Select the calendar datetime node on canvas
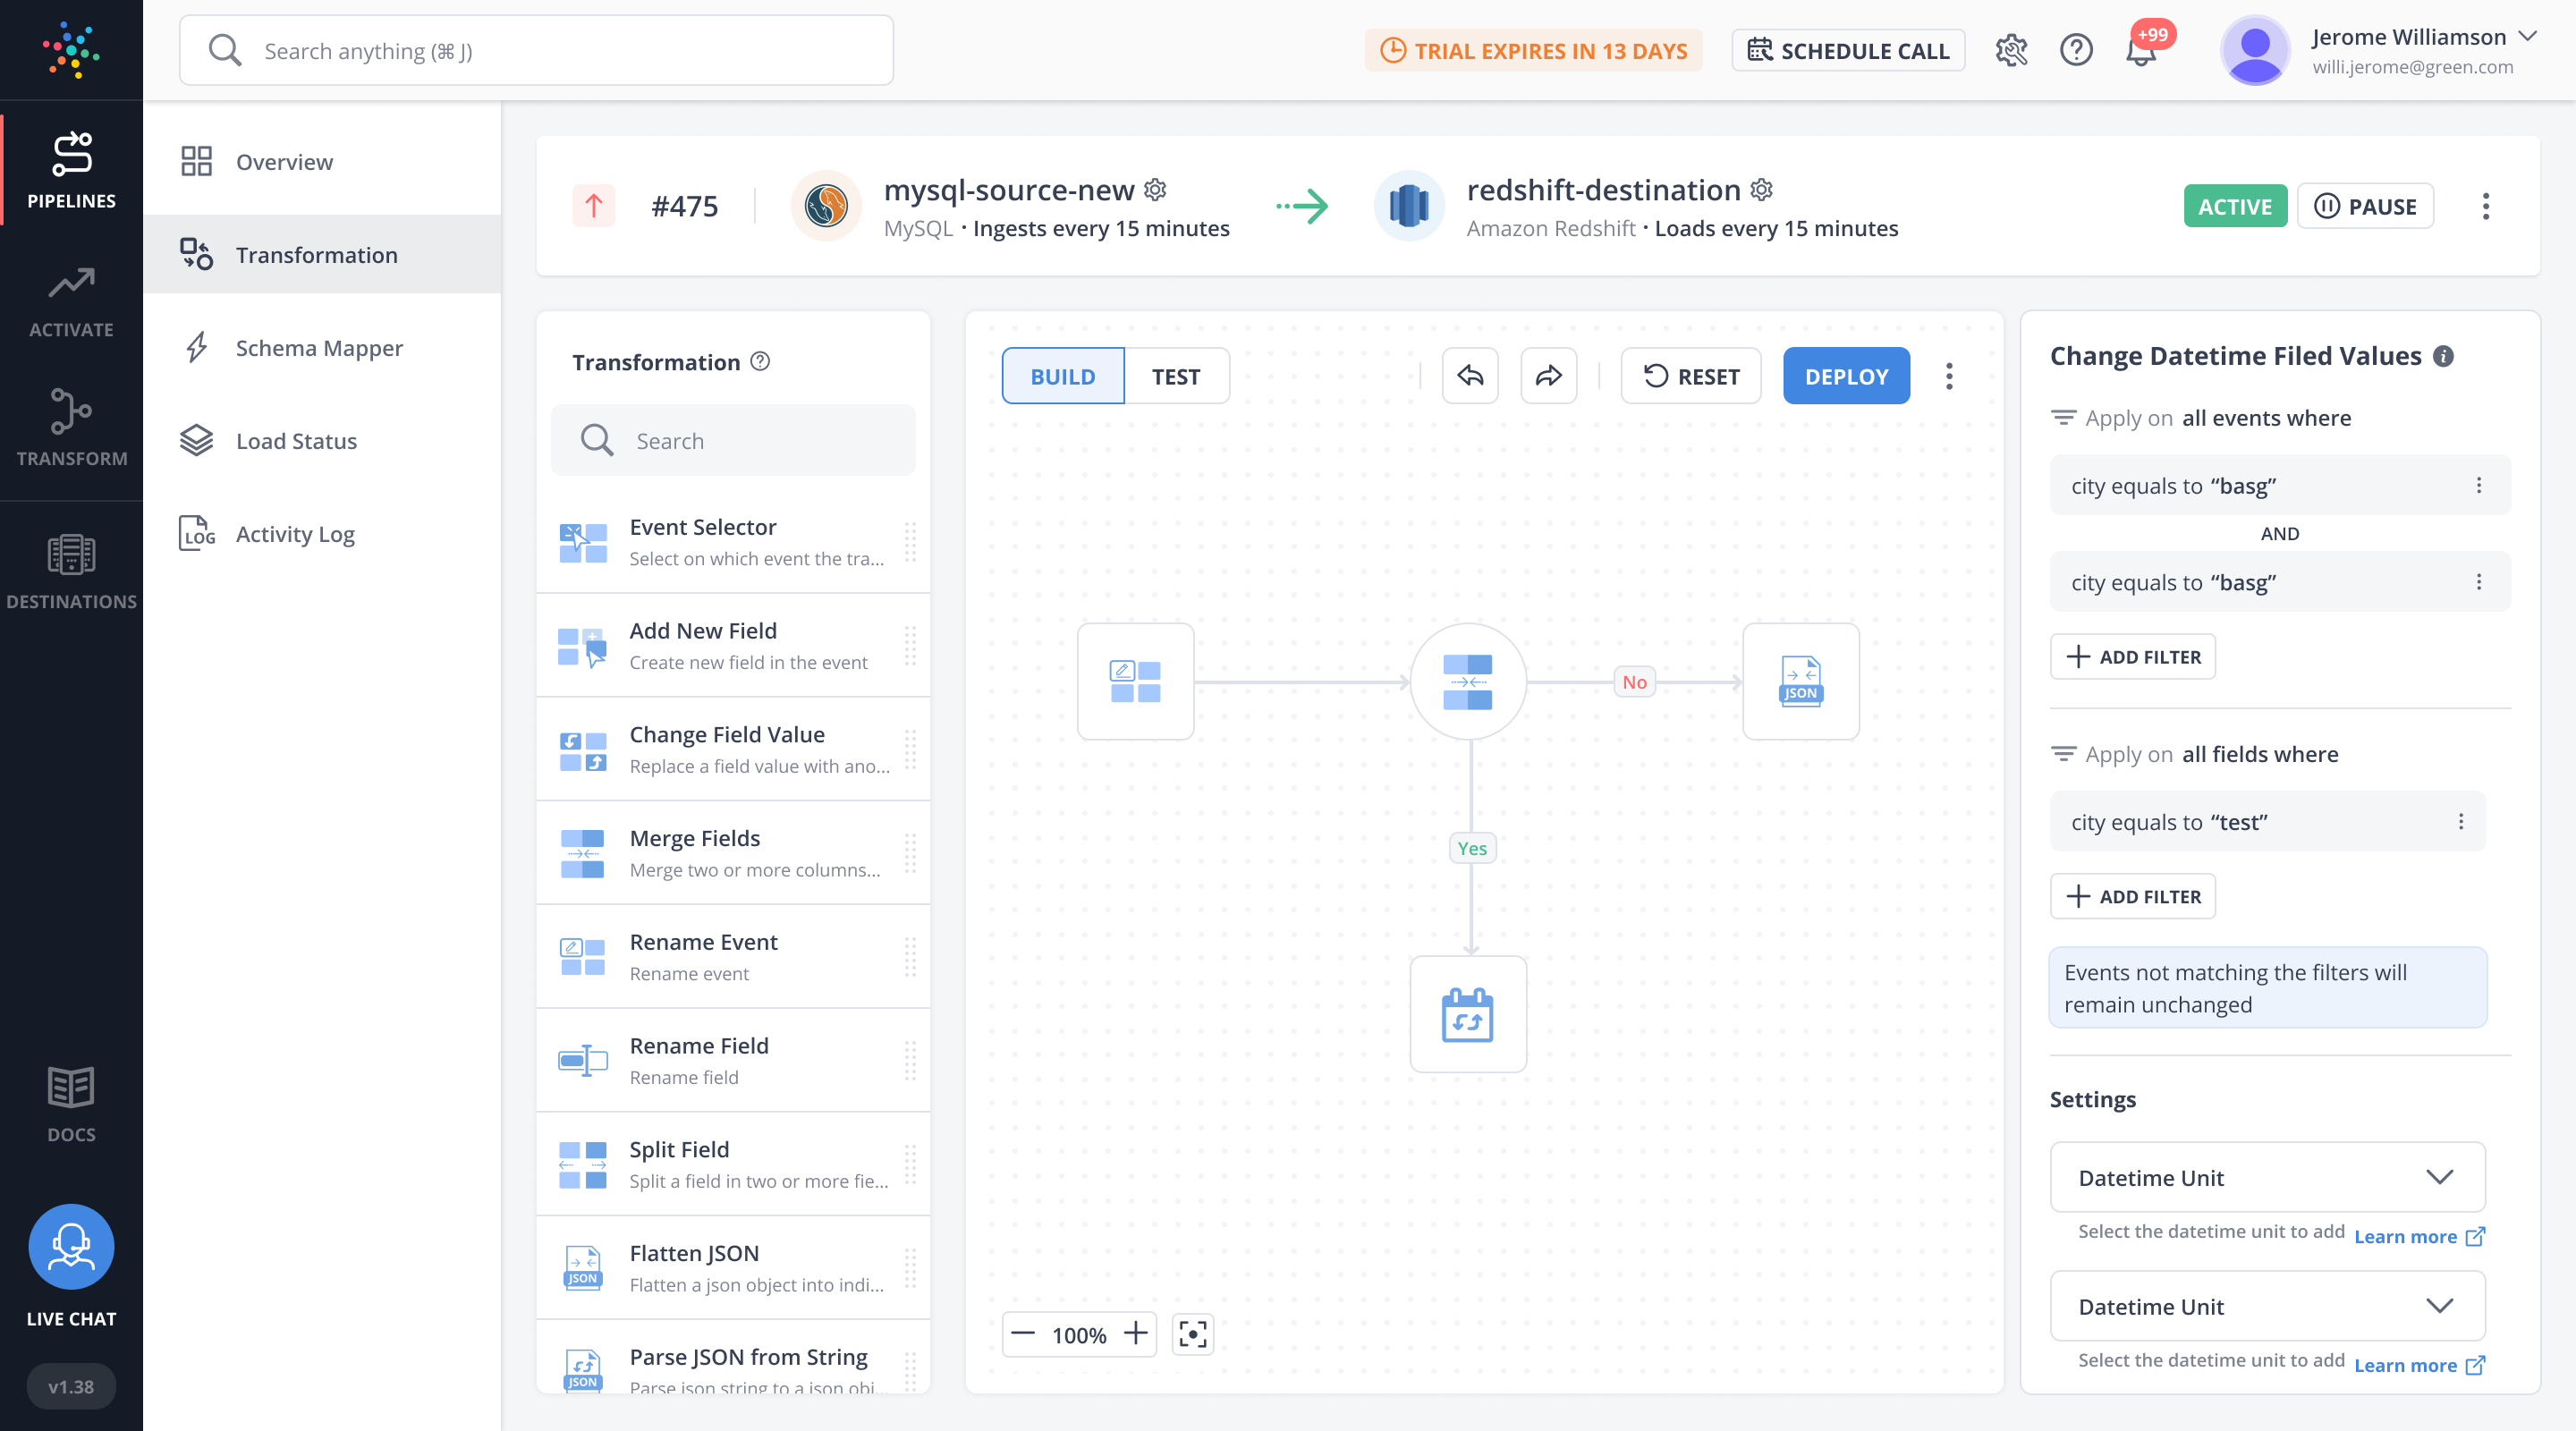Image resolution: width=2576 pixels, height=1431 pixels. coord(1467,1014)
